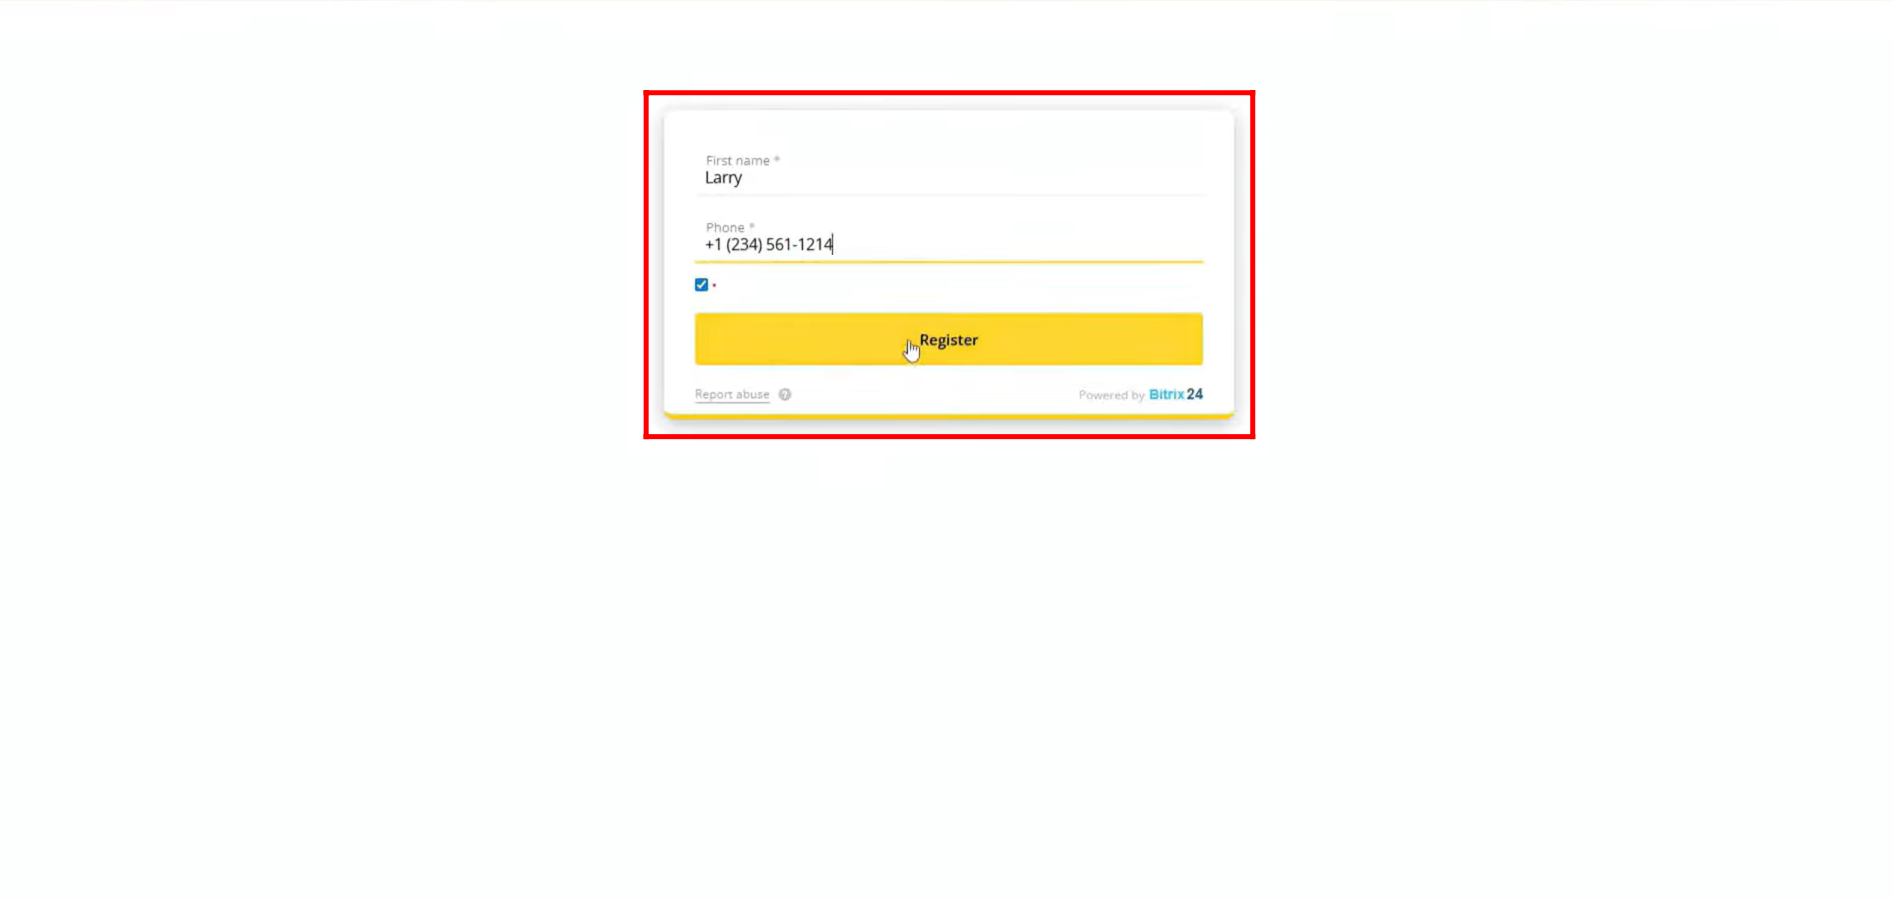Click the number 24 in the logo
Image resolution: width=1894 pixels, height=899 pixels.
point(1195,394)
